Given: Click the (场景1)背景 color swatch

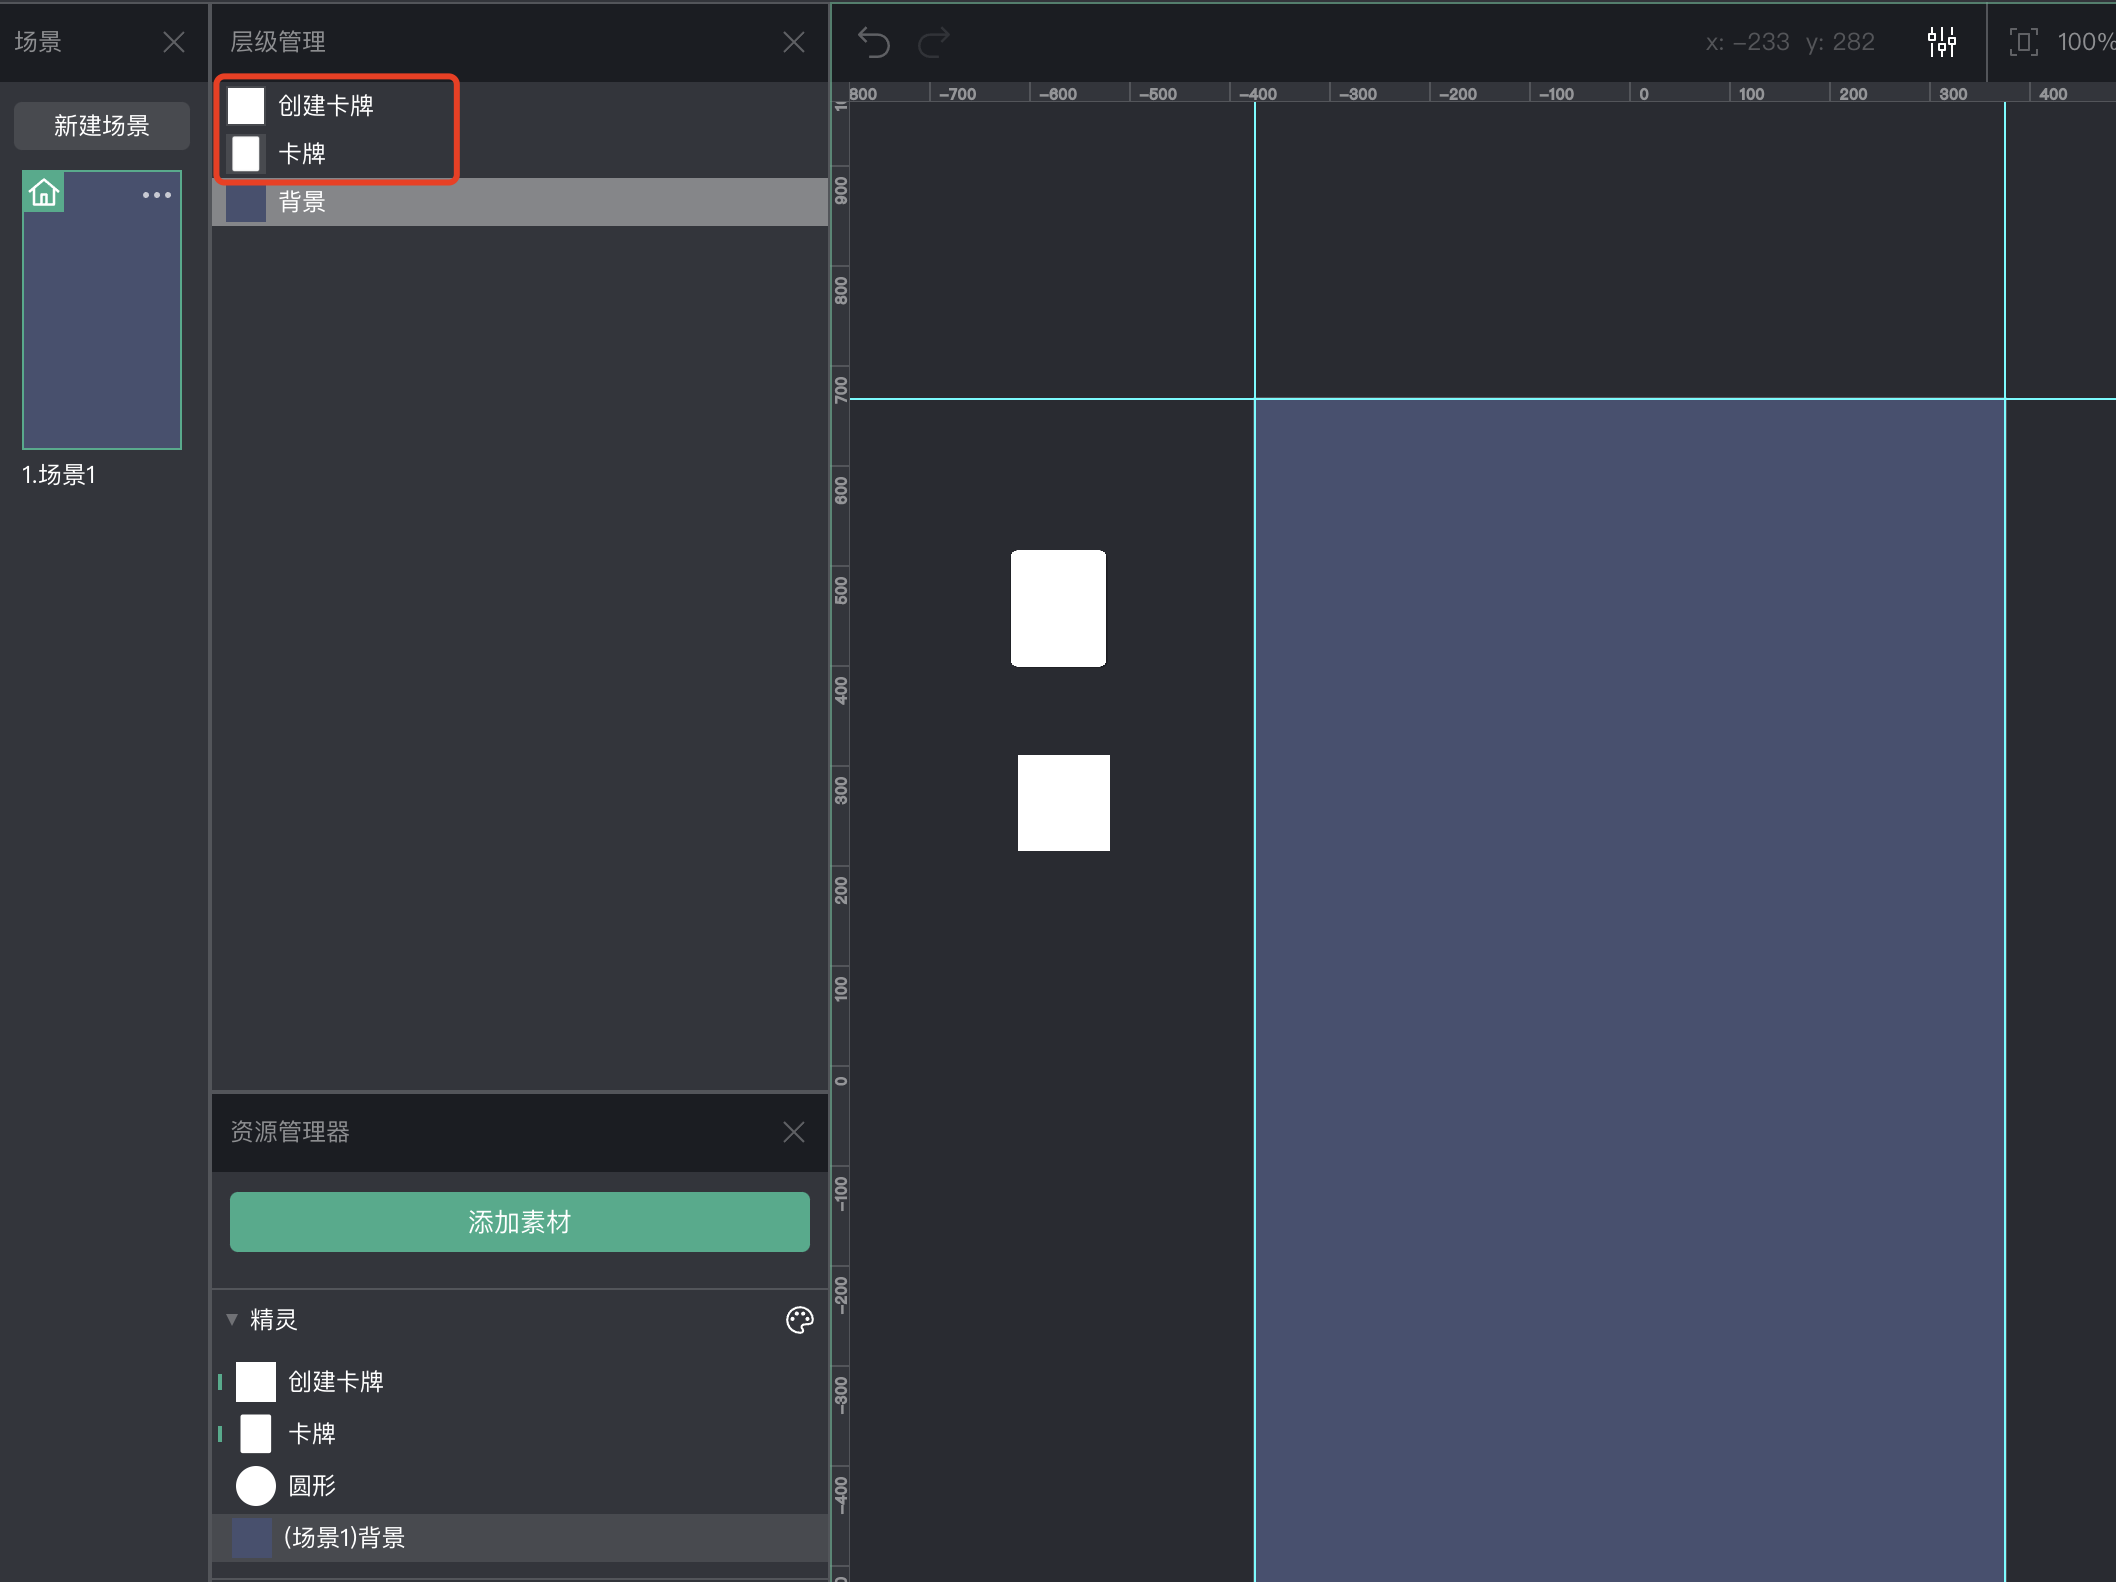Looking at the screenshot, I should click(x=251, y=1537).
